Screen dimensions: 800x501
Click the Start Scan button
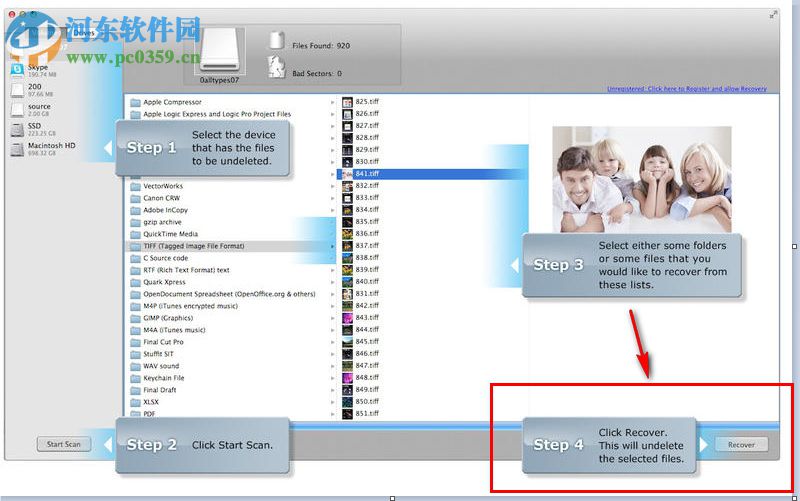[x=64, y=444]
